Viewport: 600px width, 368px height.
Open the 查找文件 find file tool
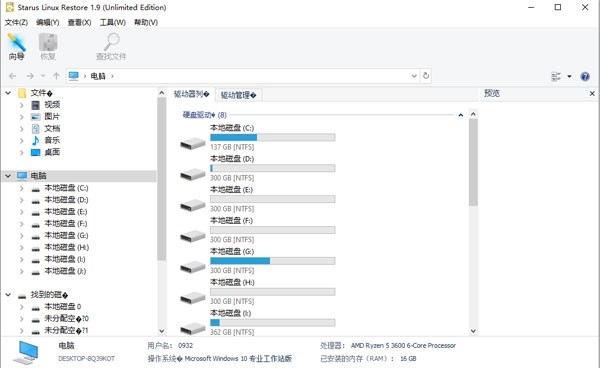111,47
